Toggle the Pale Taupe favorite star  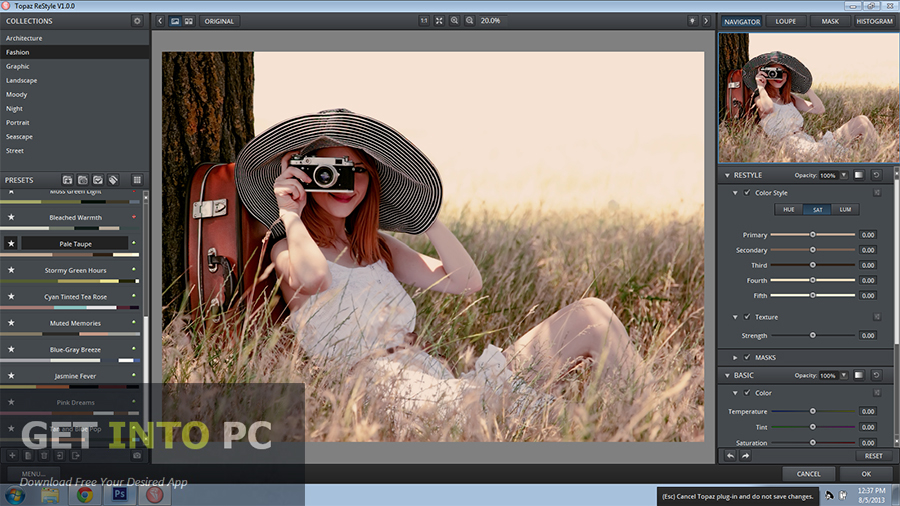coord(11,243)
